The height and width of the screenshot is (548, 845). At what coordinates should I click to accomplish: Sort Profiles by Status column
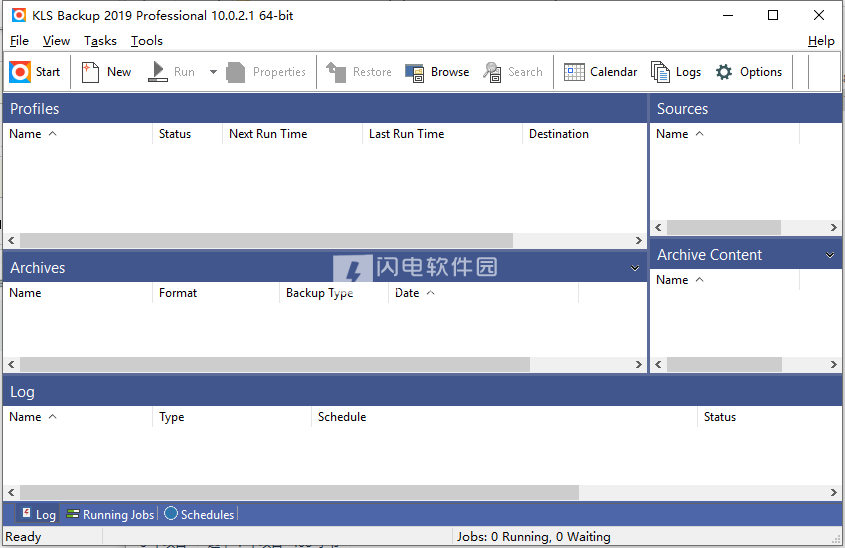[x=188, y=134]
